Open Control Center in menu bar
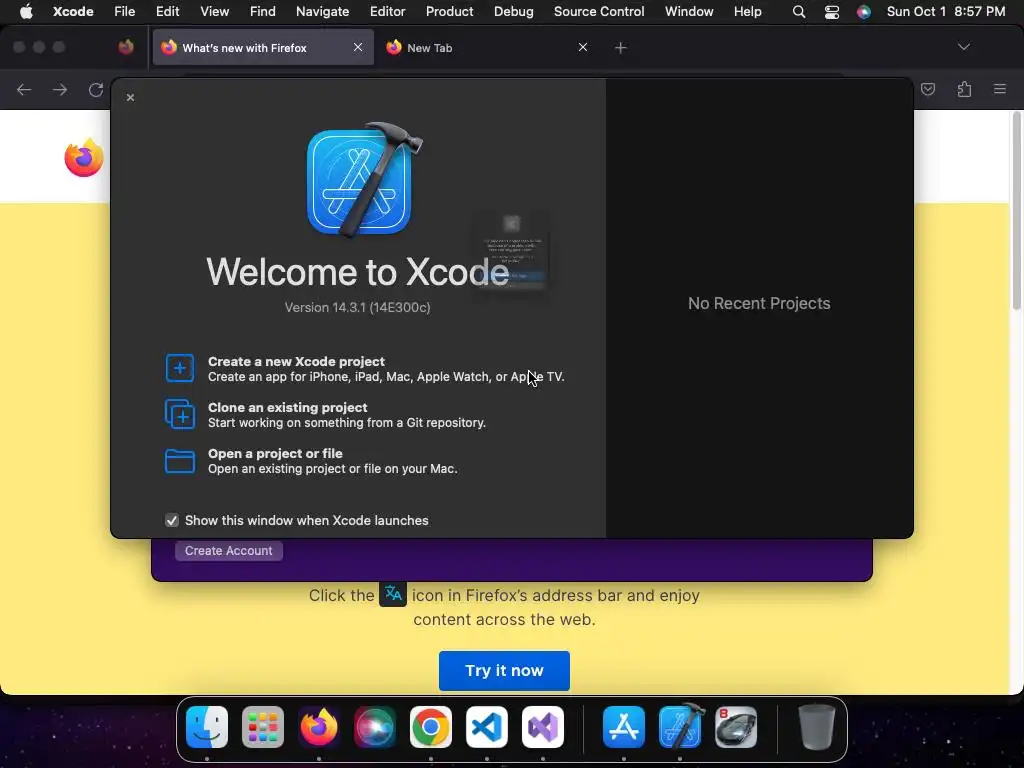The height and width of the screenshot is (768, 1024). [x=831, y=12]
